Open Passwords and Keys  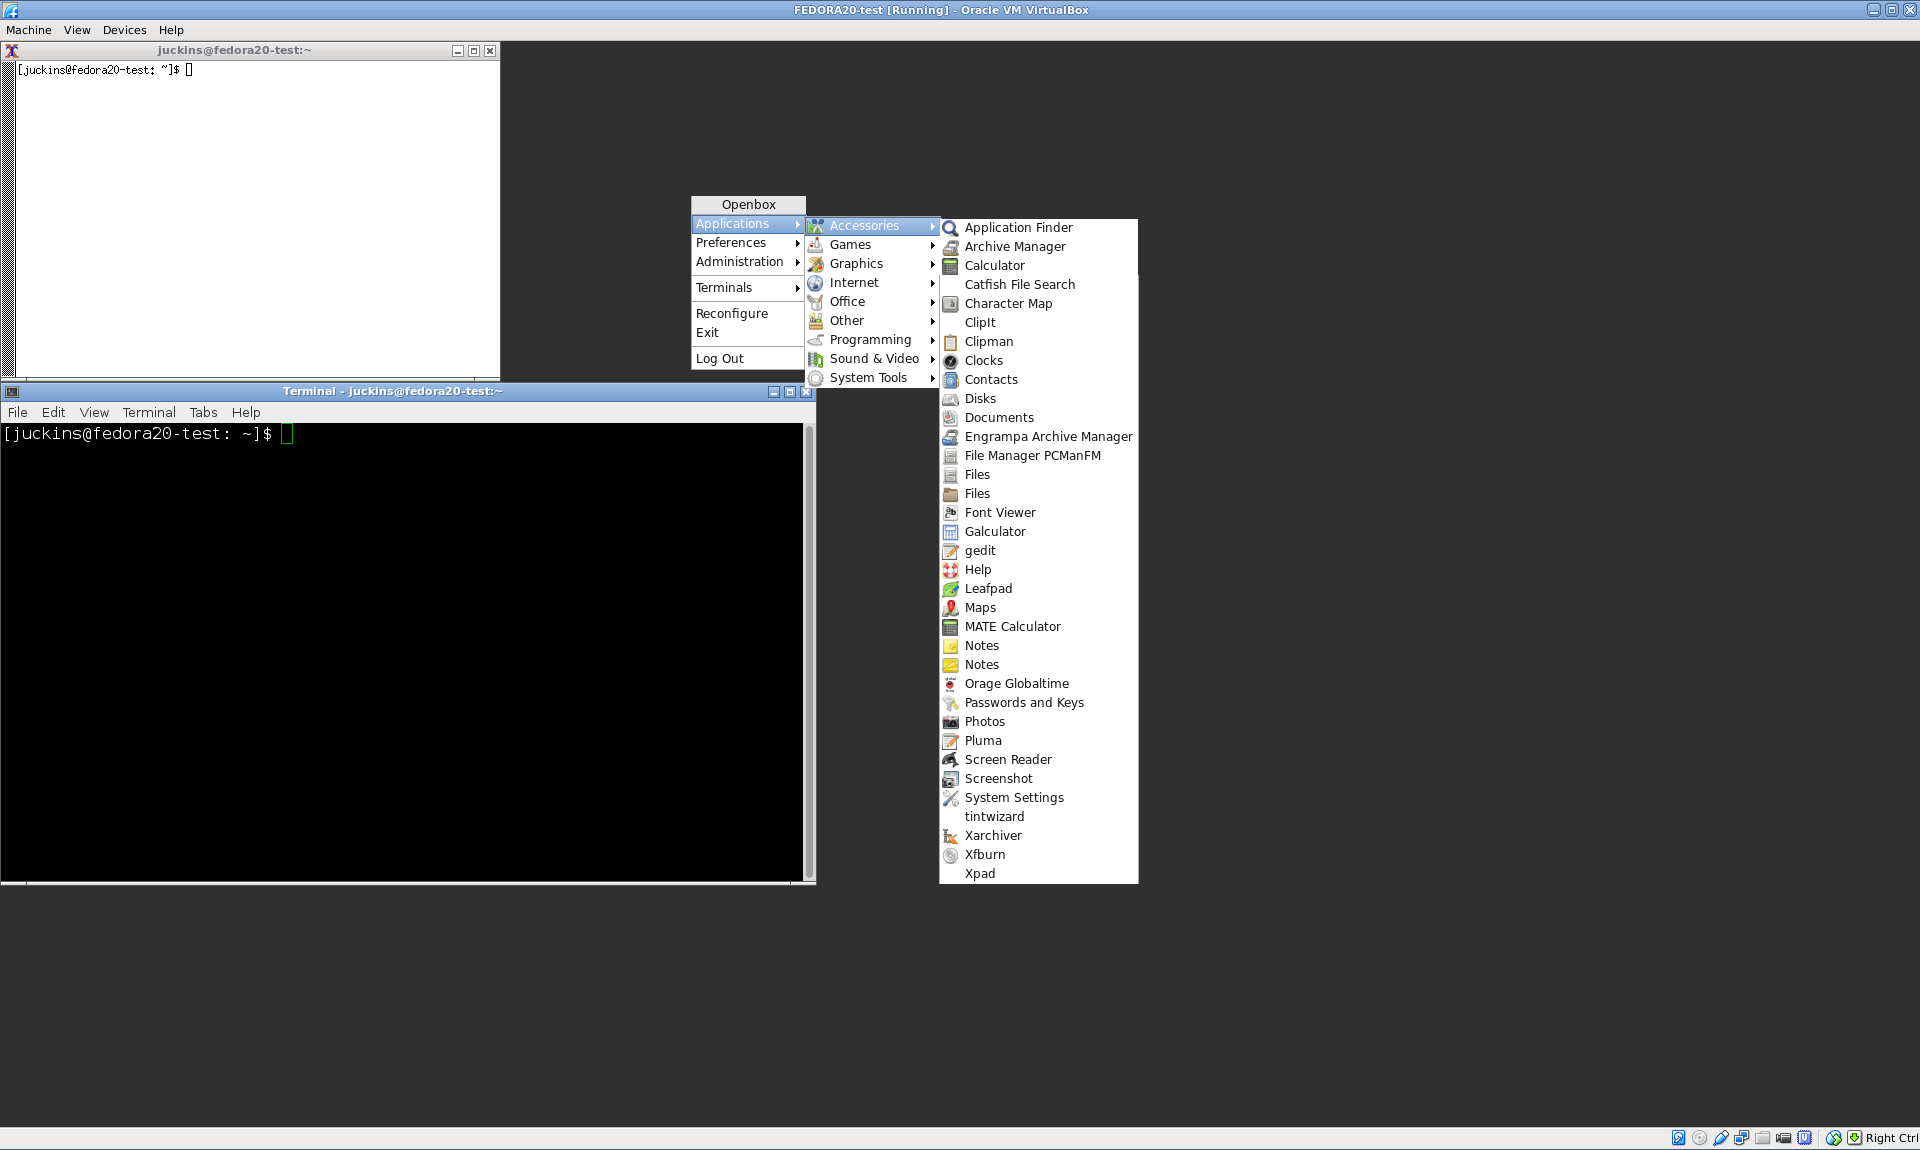point(1024,703)
